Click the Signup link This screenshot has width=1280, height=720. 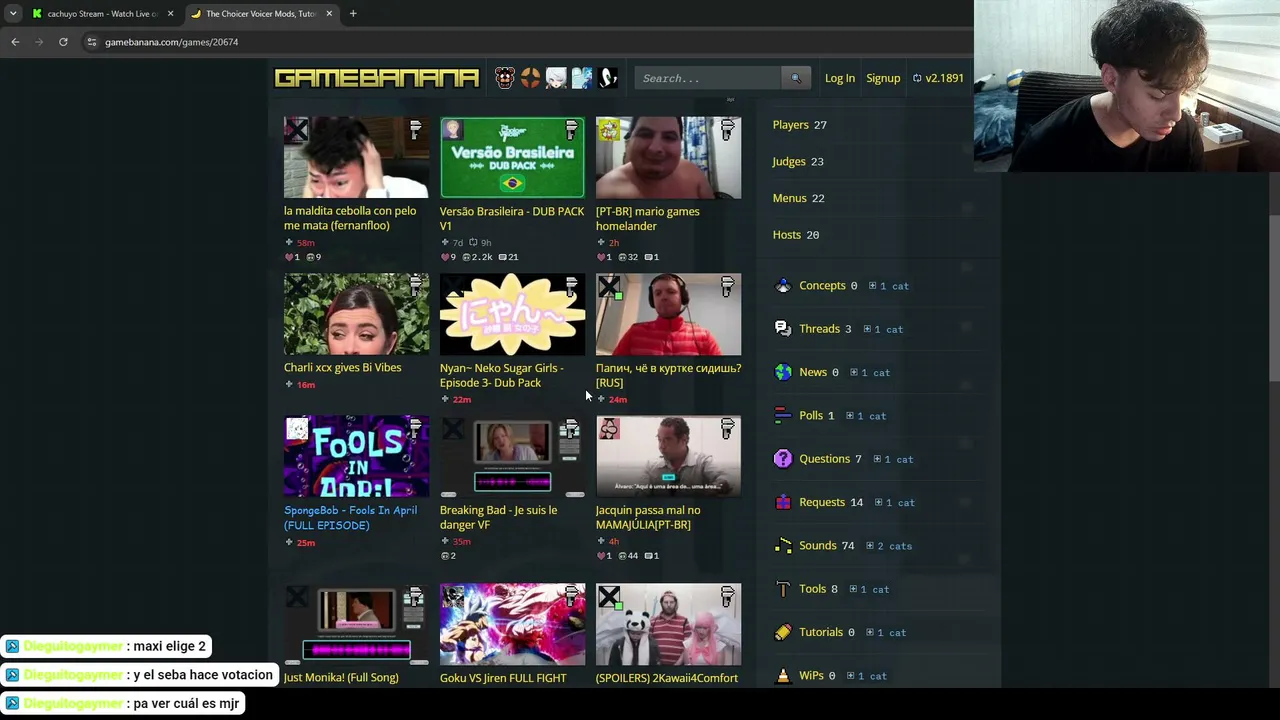(883, 78)
